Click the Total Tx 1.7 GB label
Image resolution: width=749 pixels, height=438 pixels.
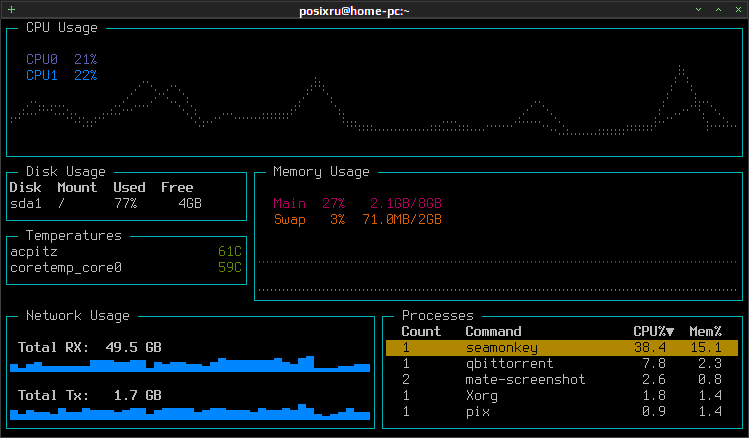pos(90,395)
